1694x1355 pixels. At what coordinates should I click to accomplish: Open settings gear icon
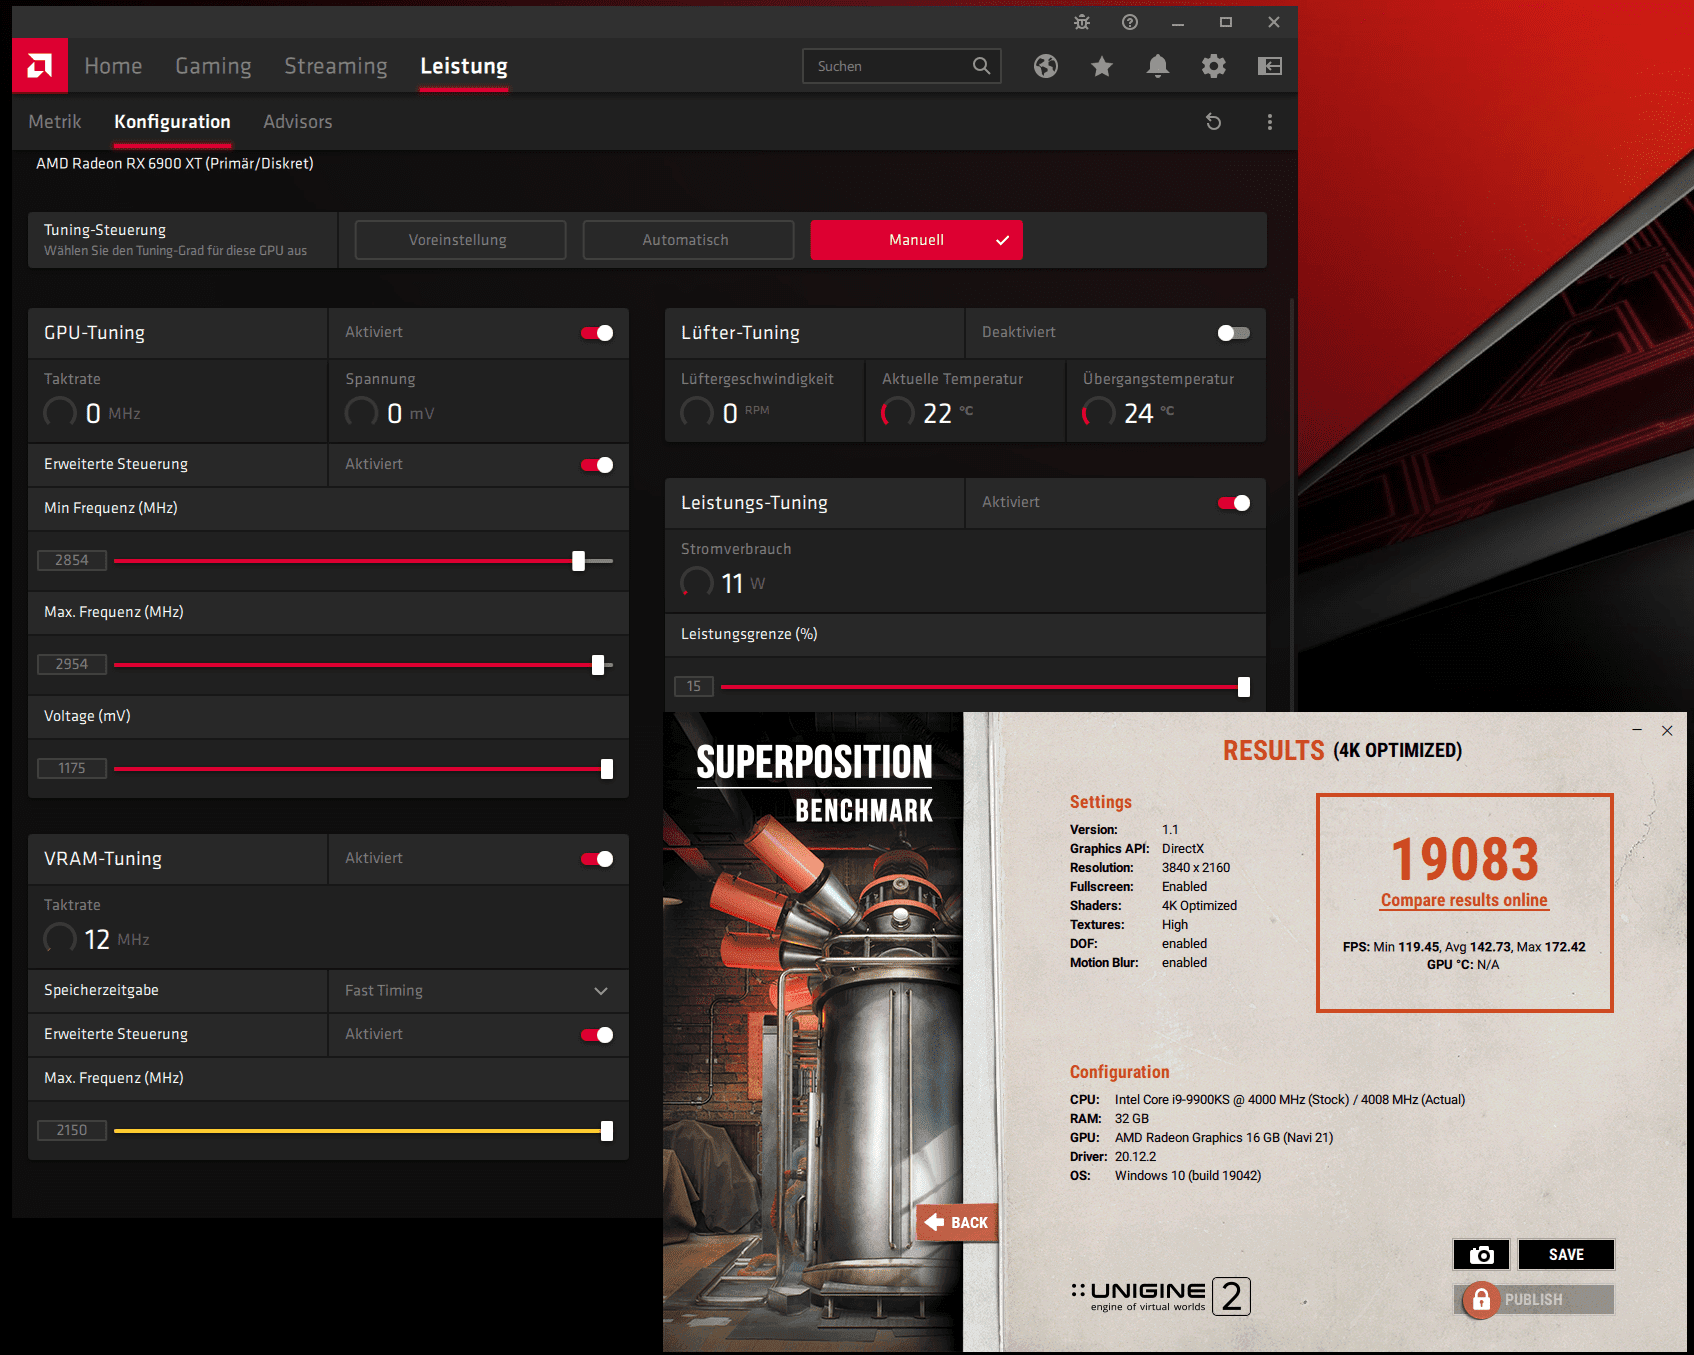(x=1214, y=66)
